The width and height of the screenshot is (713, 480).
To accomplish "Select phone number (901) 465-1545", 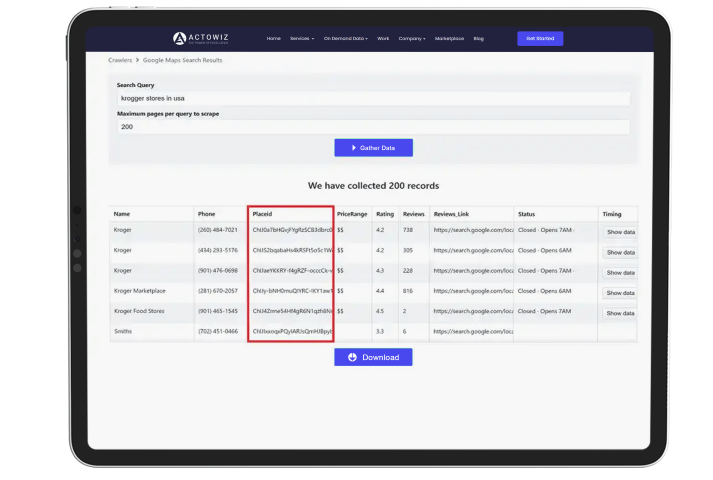I will pyautogui.click(x=218, y=311).
